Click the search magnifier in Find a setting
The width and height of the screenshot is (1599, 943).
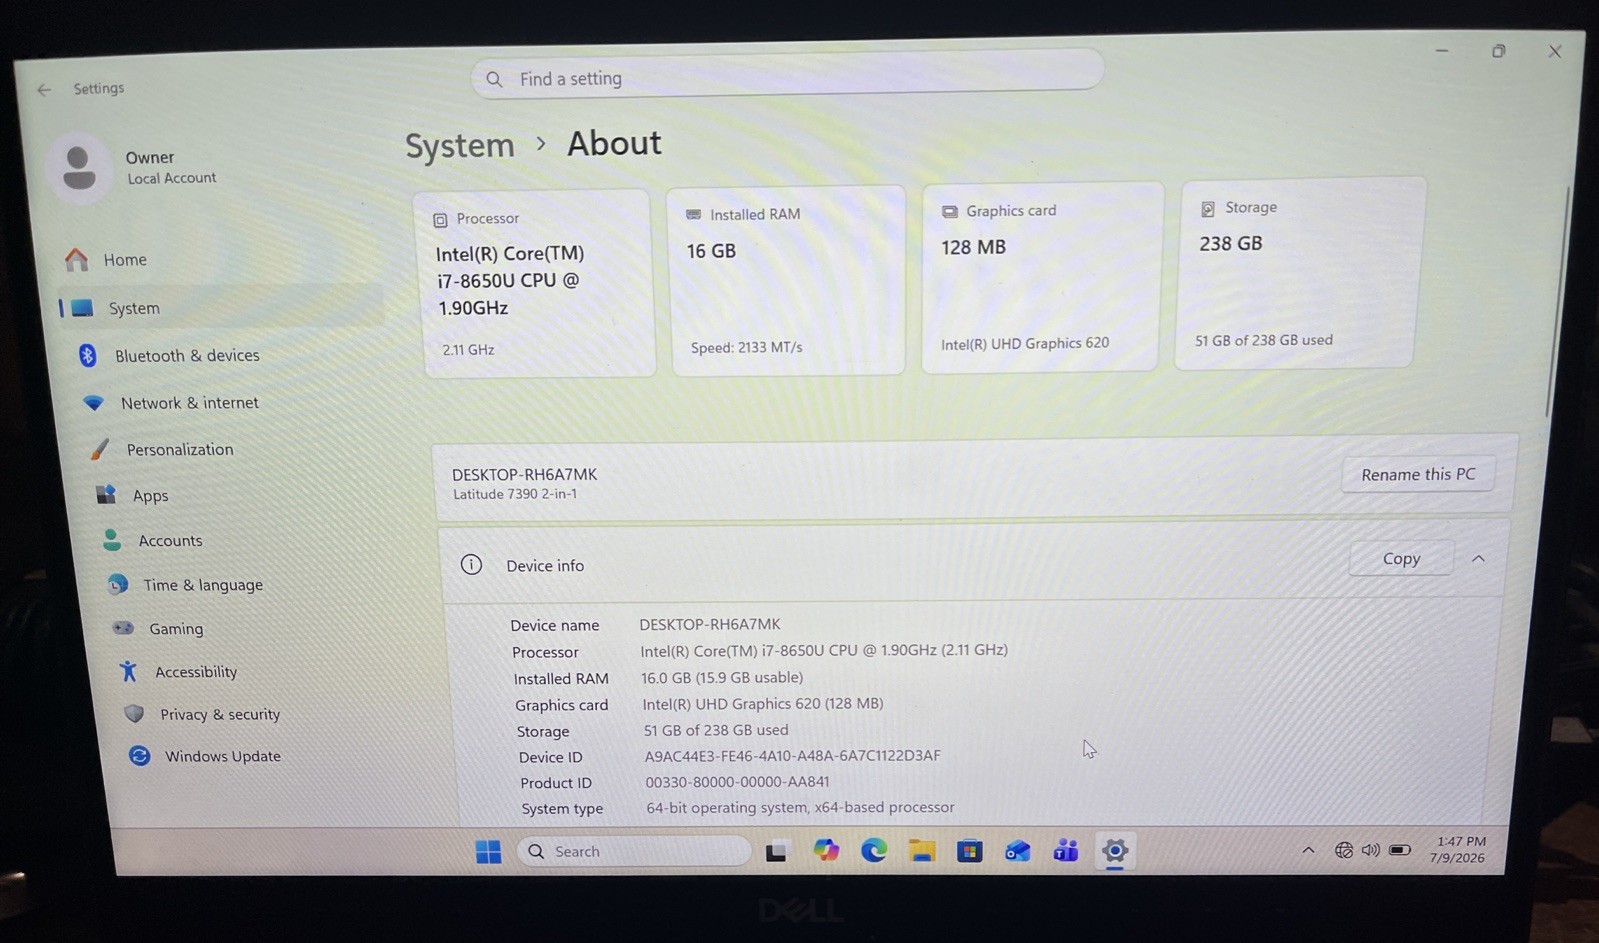[x=494, y=79]
